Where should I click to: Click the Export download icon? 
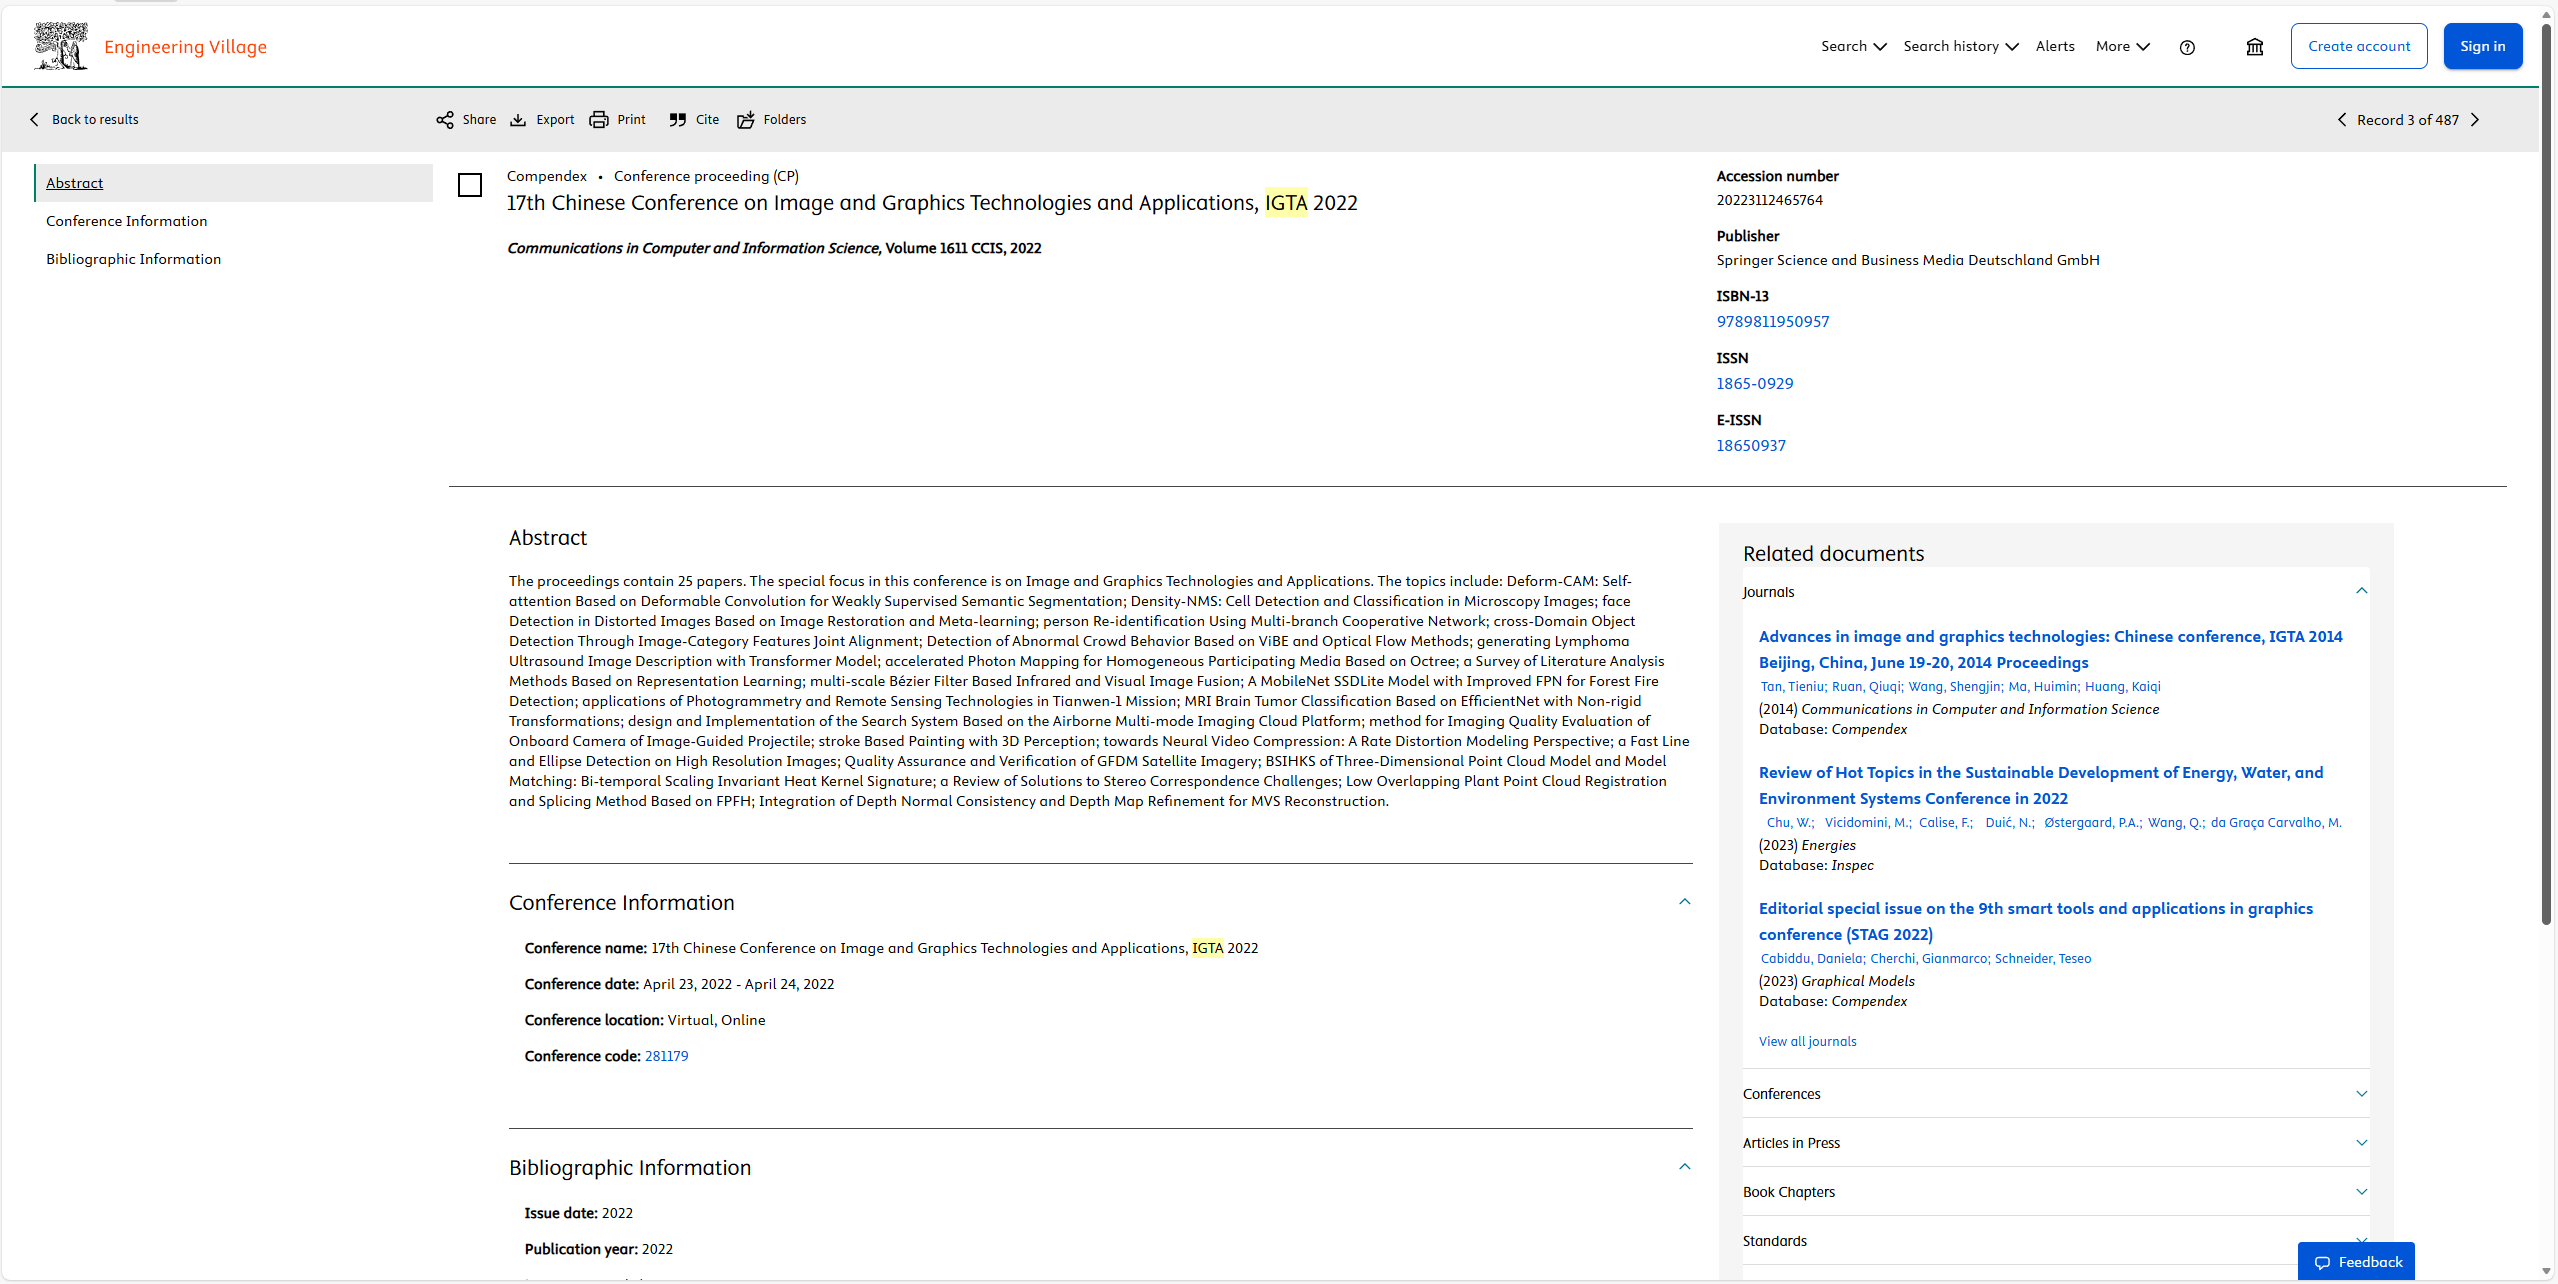[518, 120]
